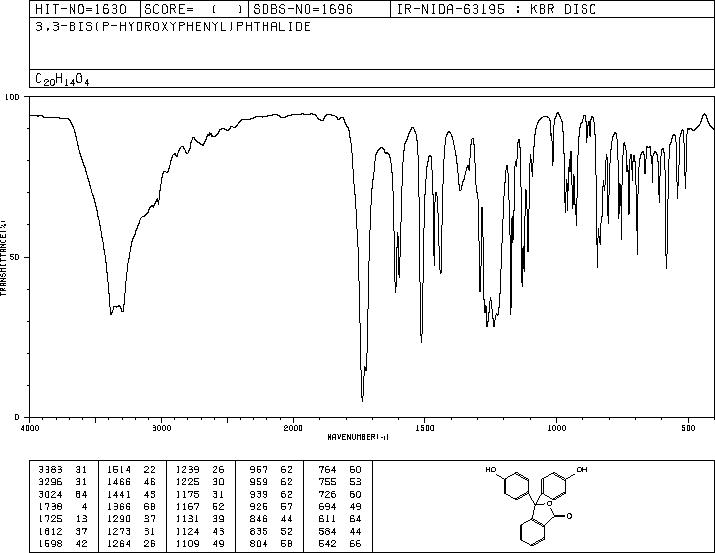
Task: Select peak 1124 in the peak table
Action: [187, 531]
